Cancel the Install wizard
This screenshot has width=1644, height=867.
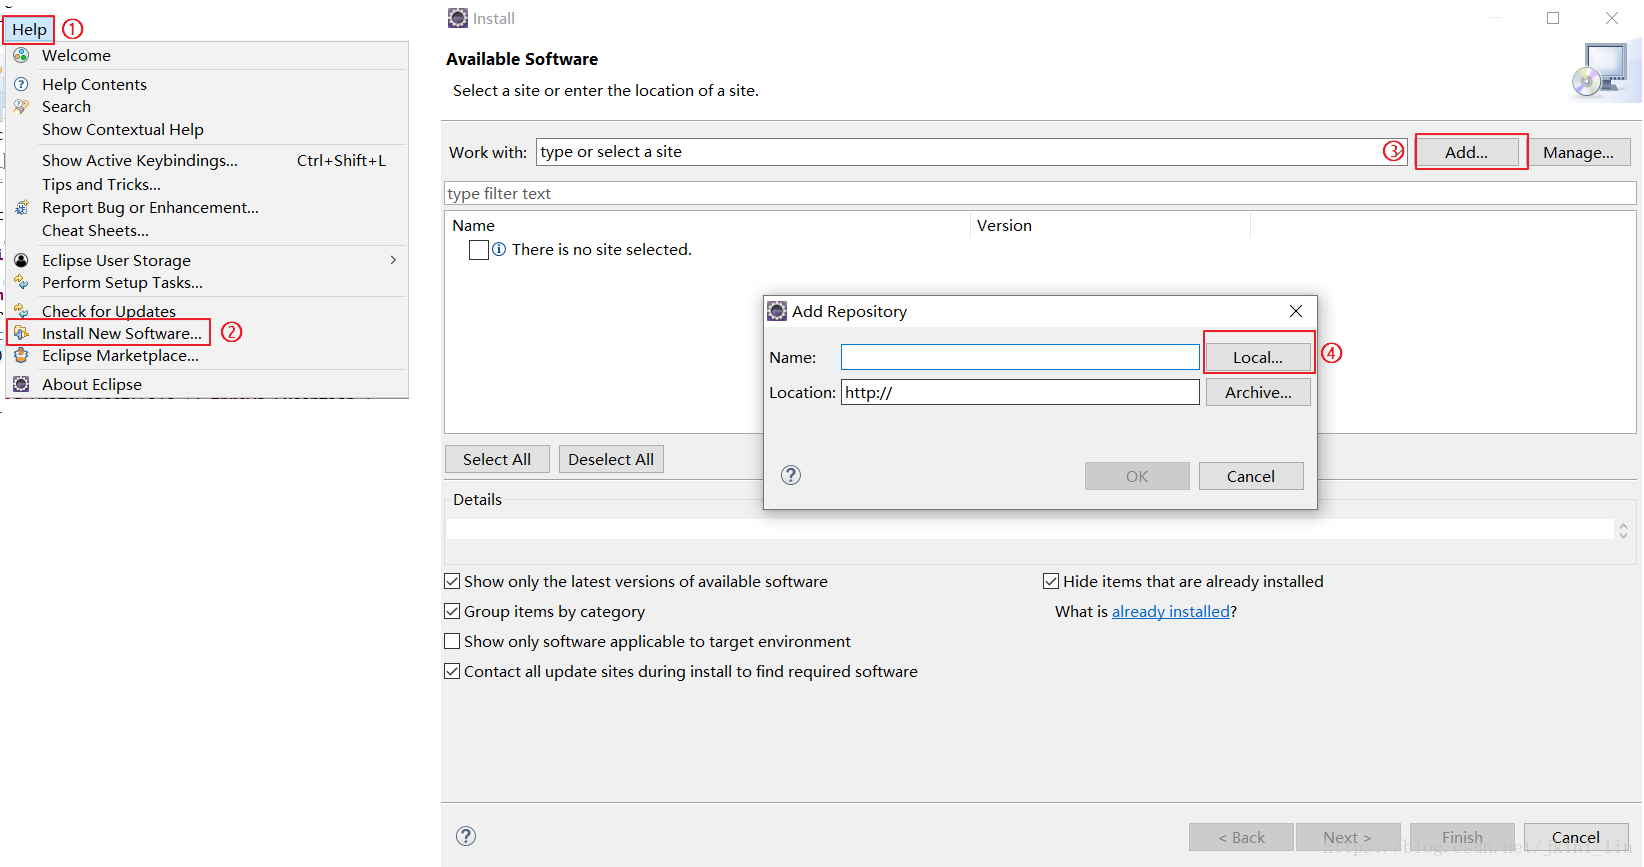[1576, 837]
